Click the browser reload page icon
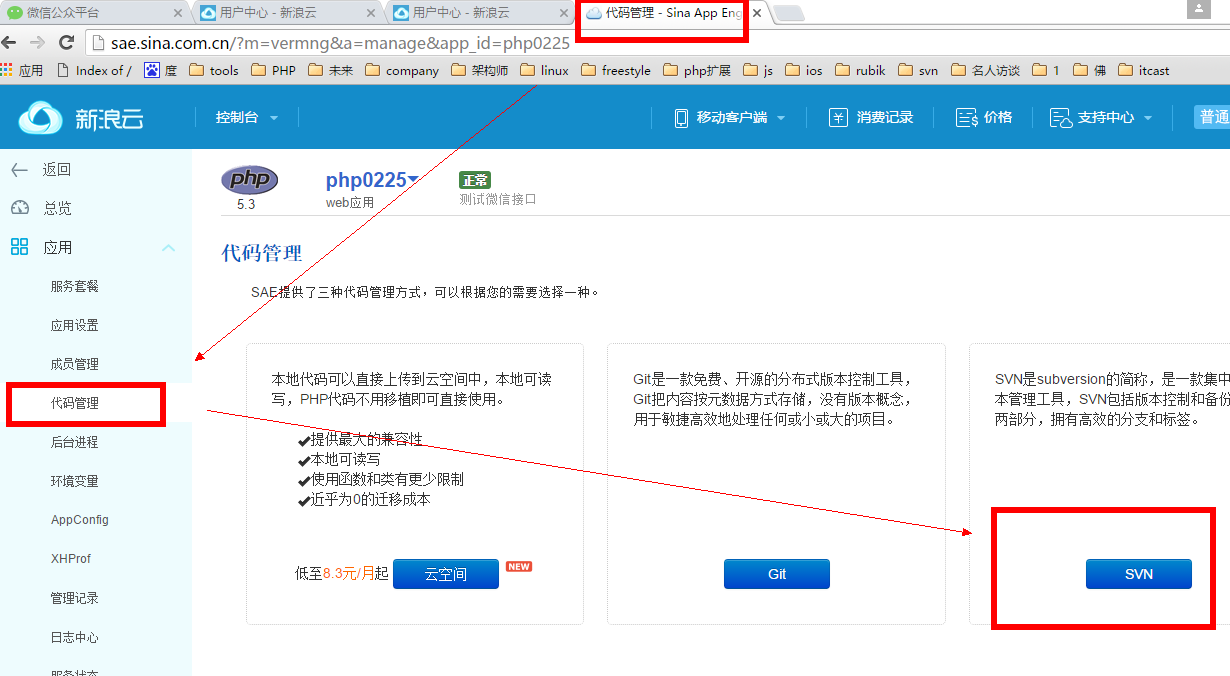The image size is (1230, 676). tap(67, 43)
